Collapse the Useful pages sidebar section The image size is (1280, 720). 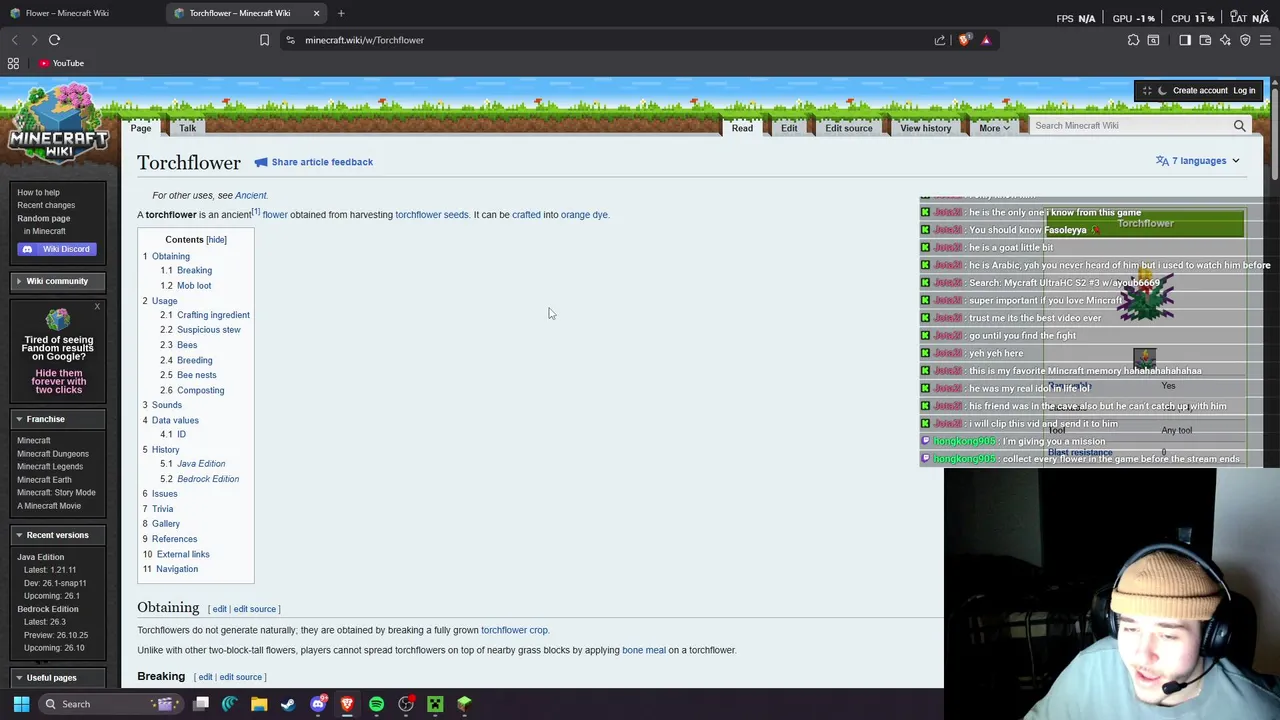pos(58,678)
